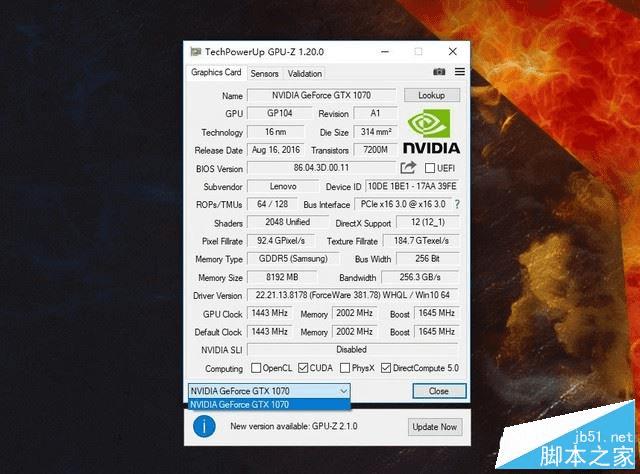Viewport: 640px width, 474px height.
Task: Click the BIOS export share icon
Action: point(408,167)
